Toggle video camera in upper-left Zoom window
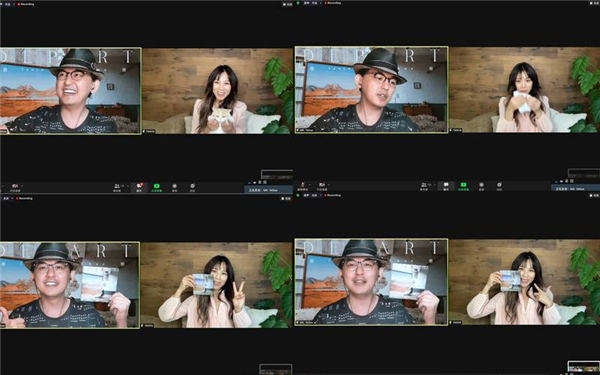This screenshot has height=375, width=600. click(15, 187)
